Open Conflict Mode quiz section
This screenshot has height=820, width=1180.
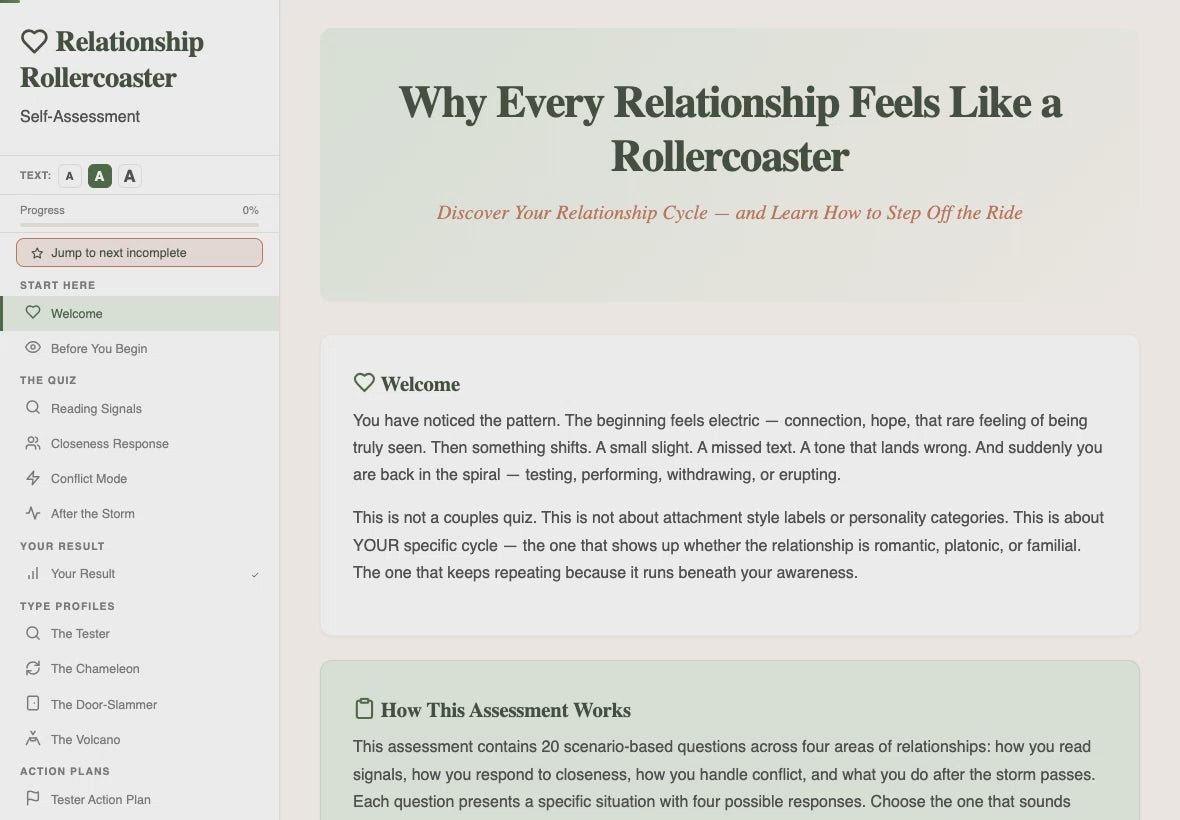[139, 478]
